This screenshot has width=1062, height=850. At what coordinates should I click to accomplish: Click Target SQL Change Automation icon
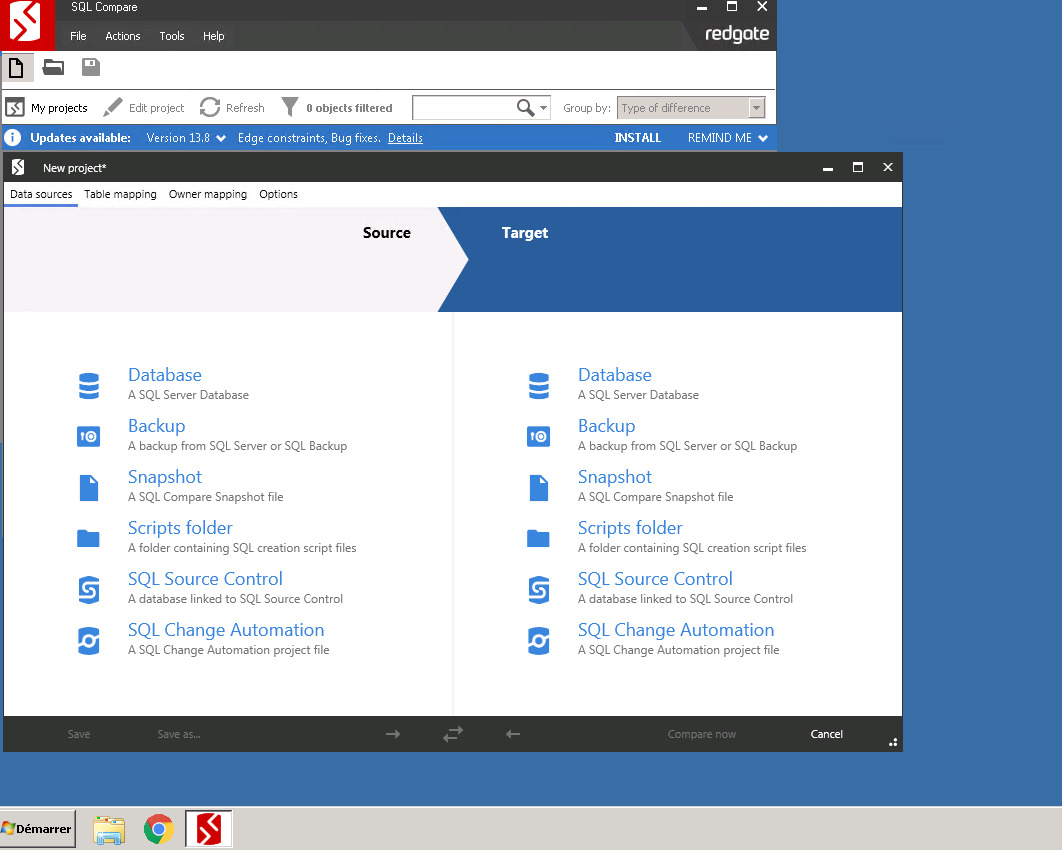[x=538, y=641]
